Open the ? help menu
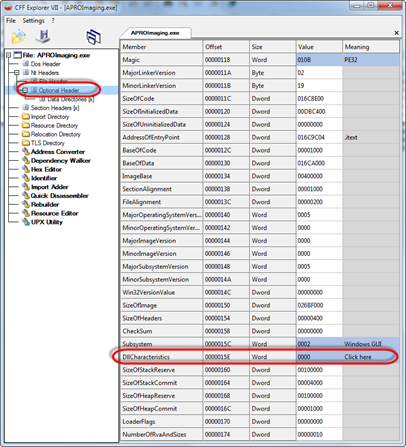This screenshot has width=406, height=447. 53,21
